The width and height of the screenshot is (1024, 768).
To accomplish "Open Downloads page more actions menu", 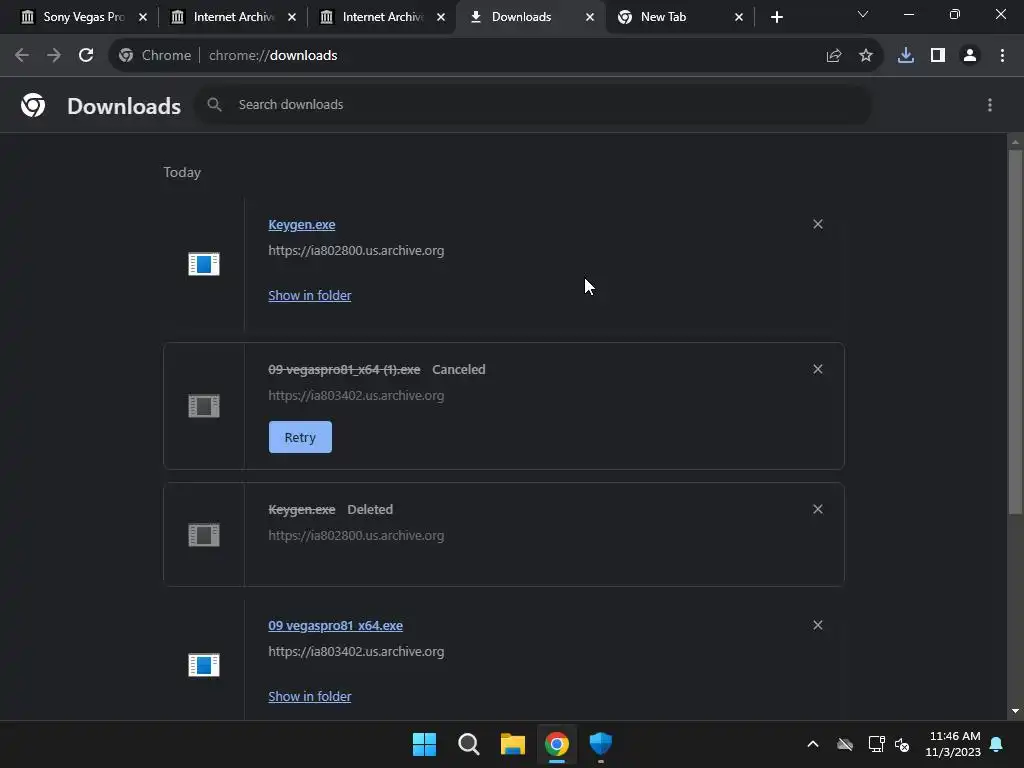I will coord(990,105).
